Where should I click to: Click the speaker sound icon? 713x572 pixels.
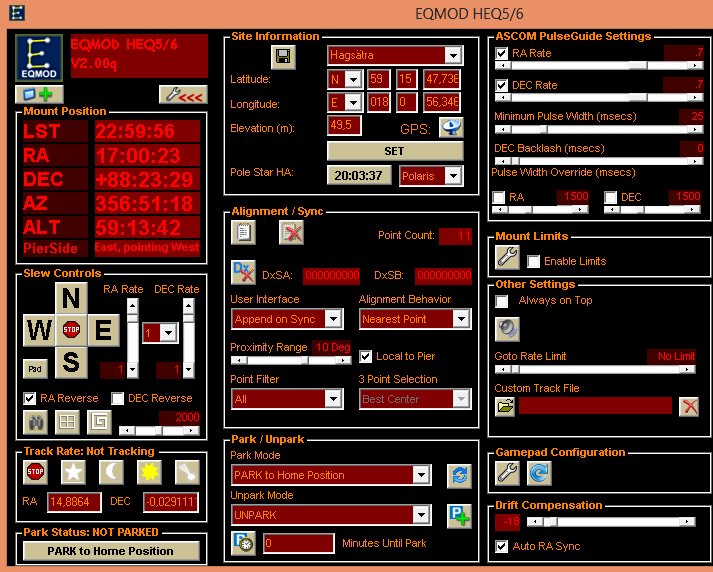point(507,329)
